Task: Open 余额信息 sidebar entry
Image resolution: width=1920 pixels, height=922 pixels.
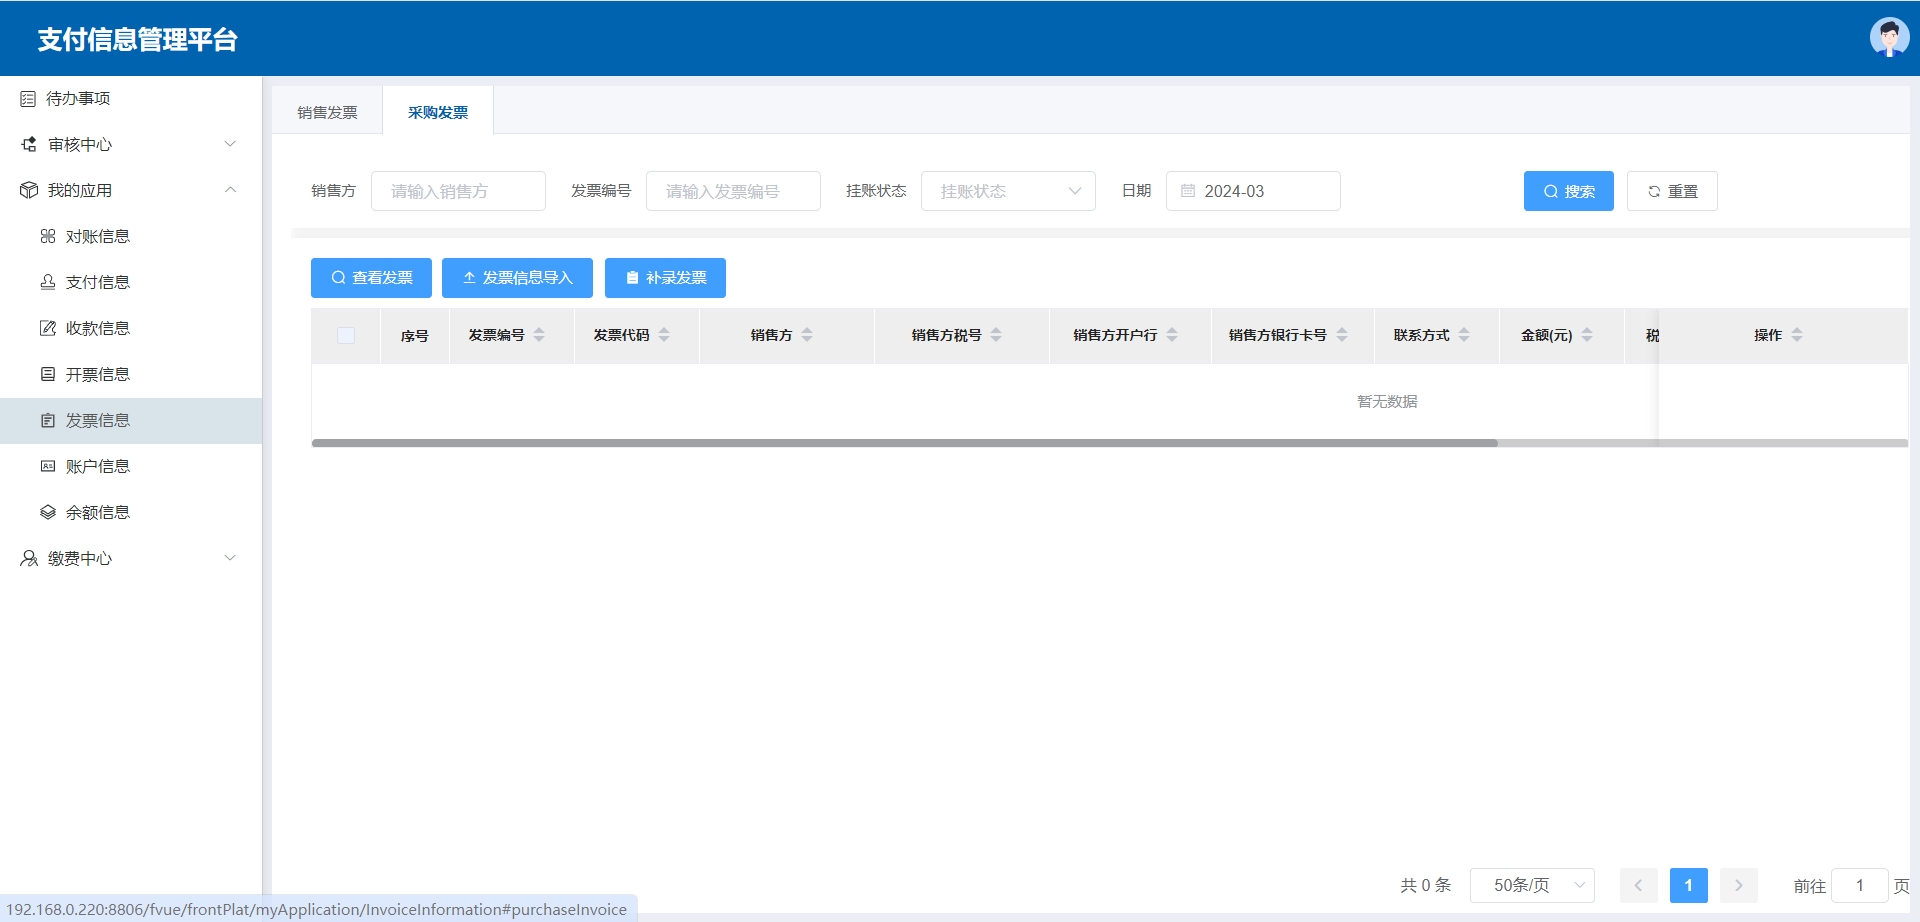Action: point(97,513)
